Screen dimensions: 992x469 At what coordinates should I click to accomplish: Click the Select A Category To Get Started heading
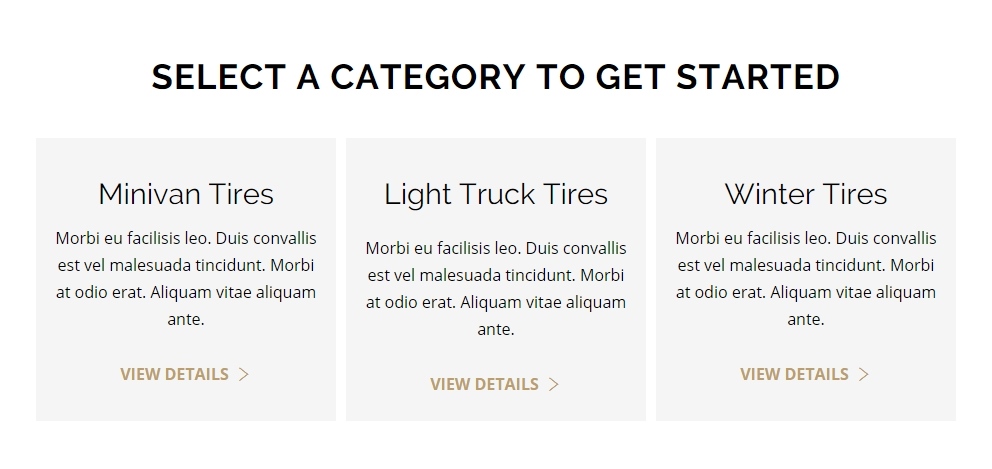496,77
